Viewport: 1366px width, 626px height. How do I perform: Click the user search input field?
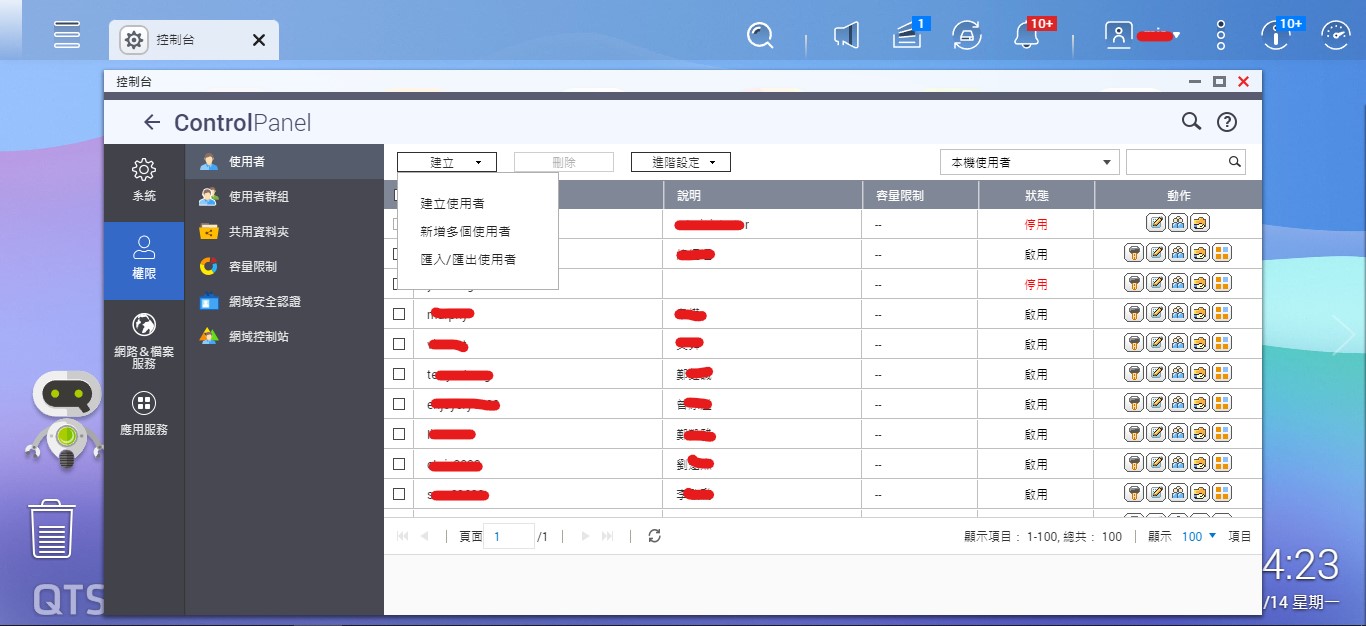1176,162
